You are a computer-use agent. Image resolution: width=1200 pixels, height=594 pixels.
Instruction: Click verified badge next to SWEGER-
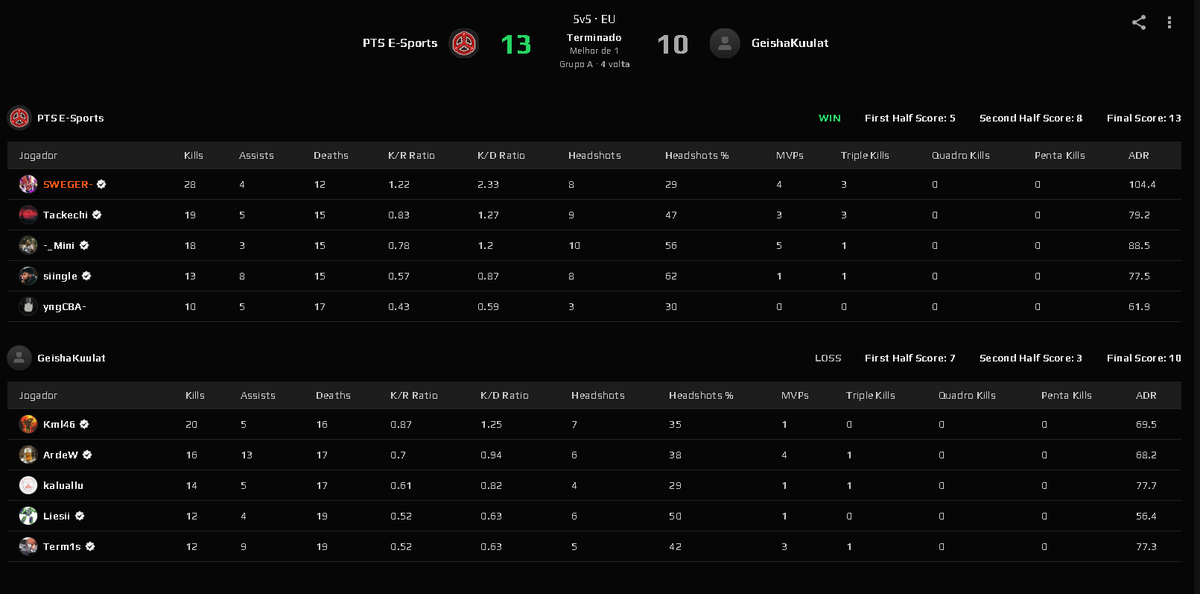click(101, 184)
